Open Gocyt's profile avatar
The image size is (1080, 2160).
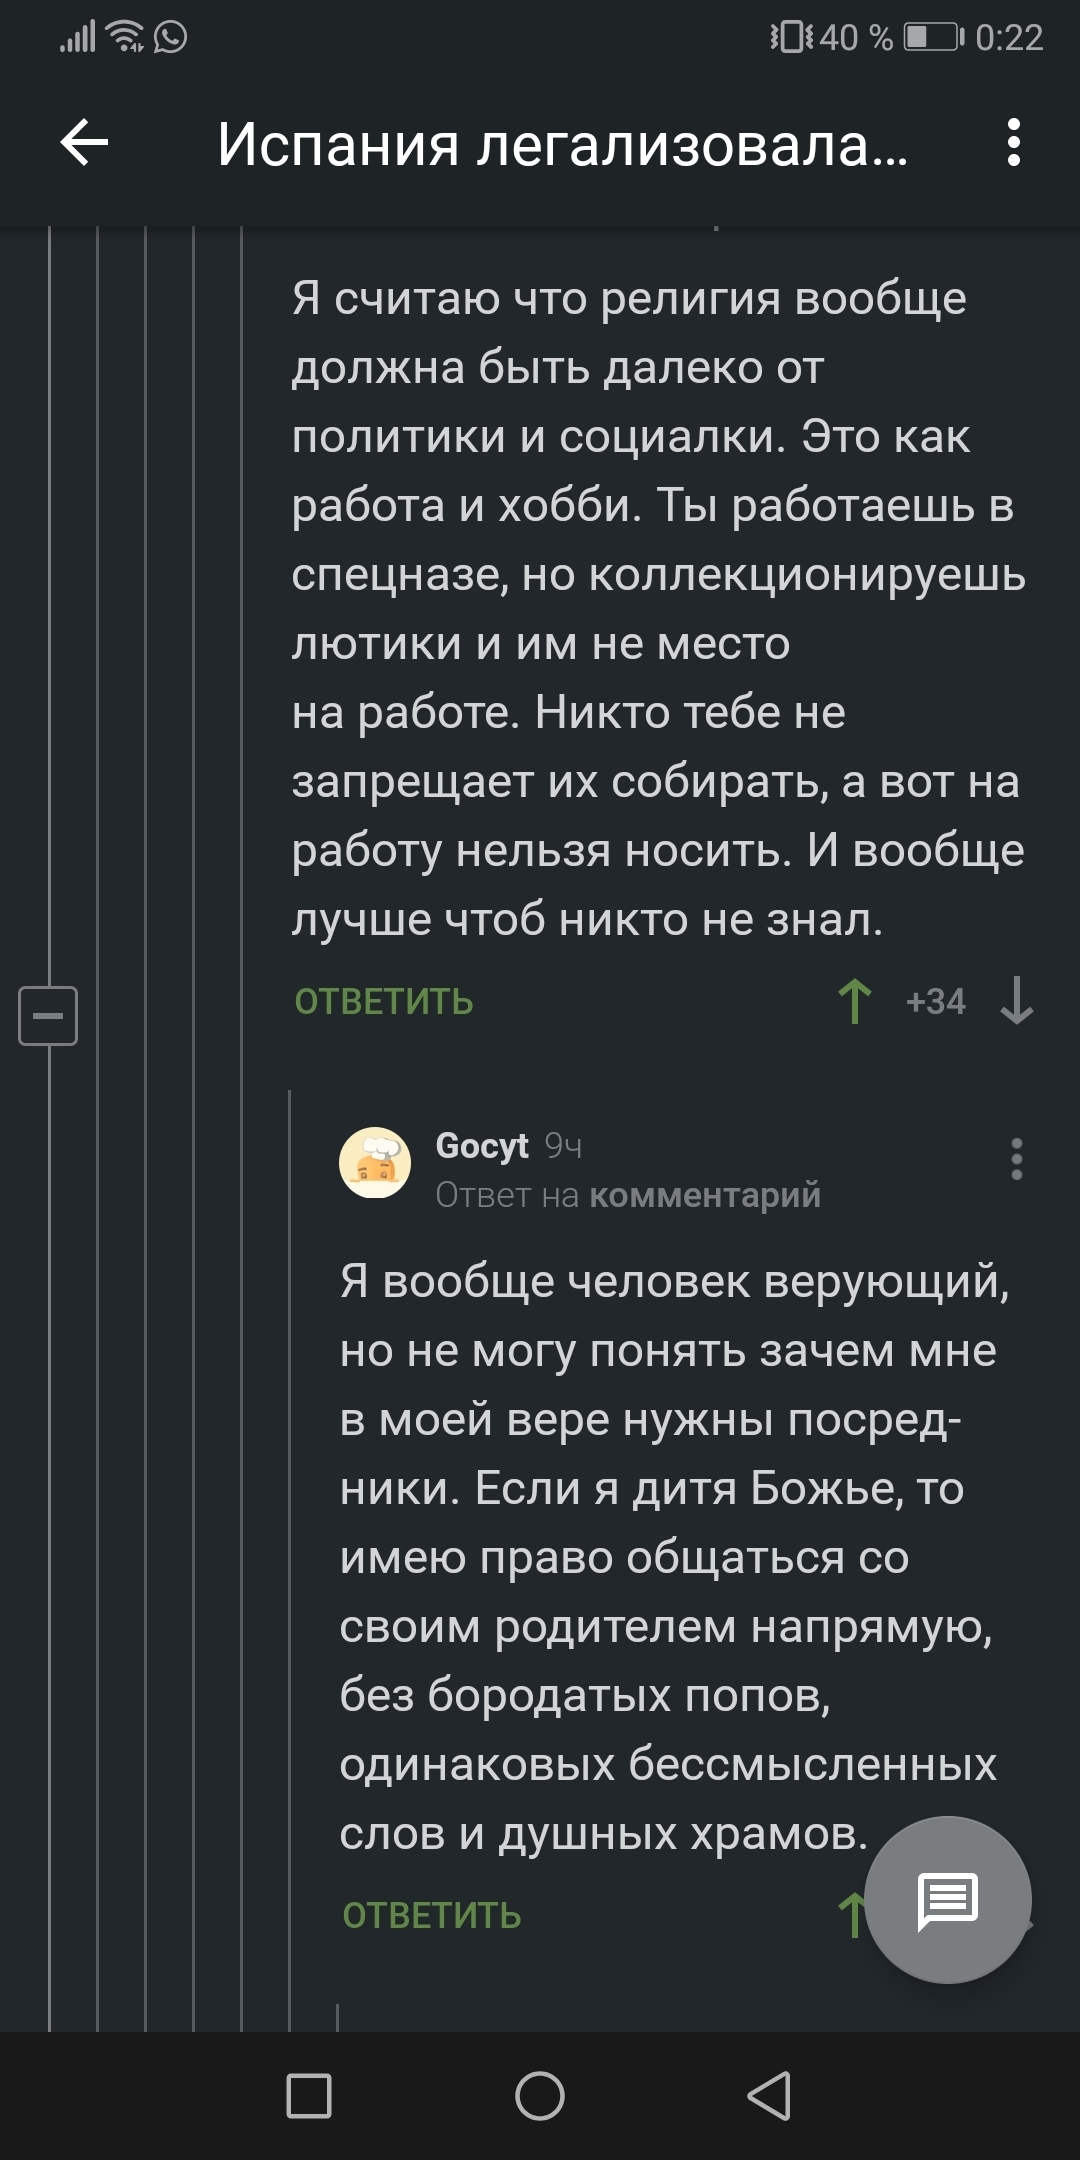point(376,1163)
